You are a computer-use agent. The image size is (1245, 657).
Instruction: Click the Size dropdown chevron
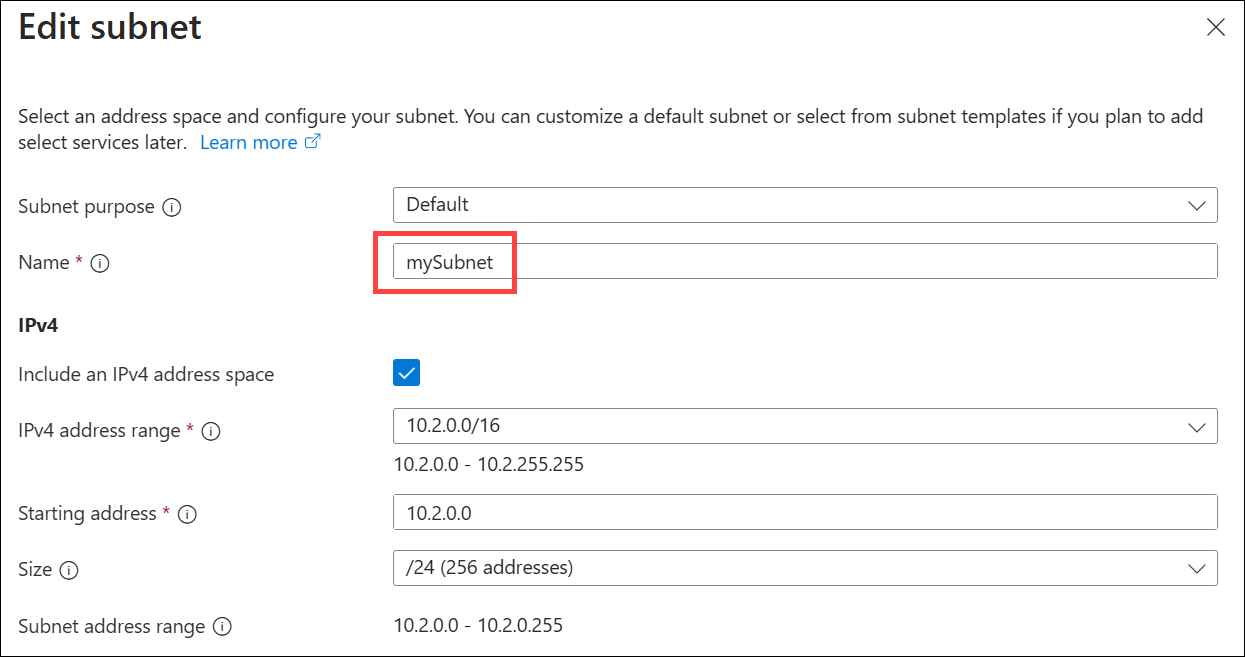(x=1198, y=567)
